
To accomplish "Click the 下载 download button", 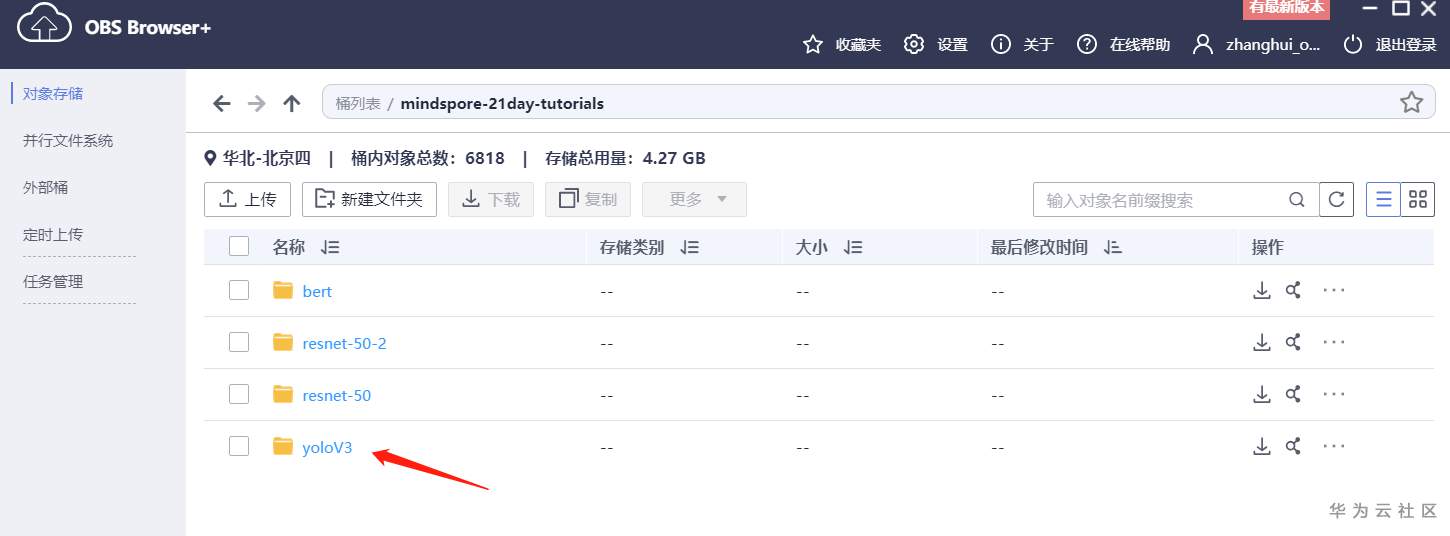I will [491, 199].
